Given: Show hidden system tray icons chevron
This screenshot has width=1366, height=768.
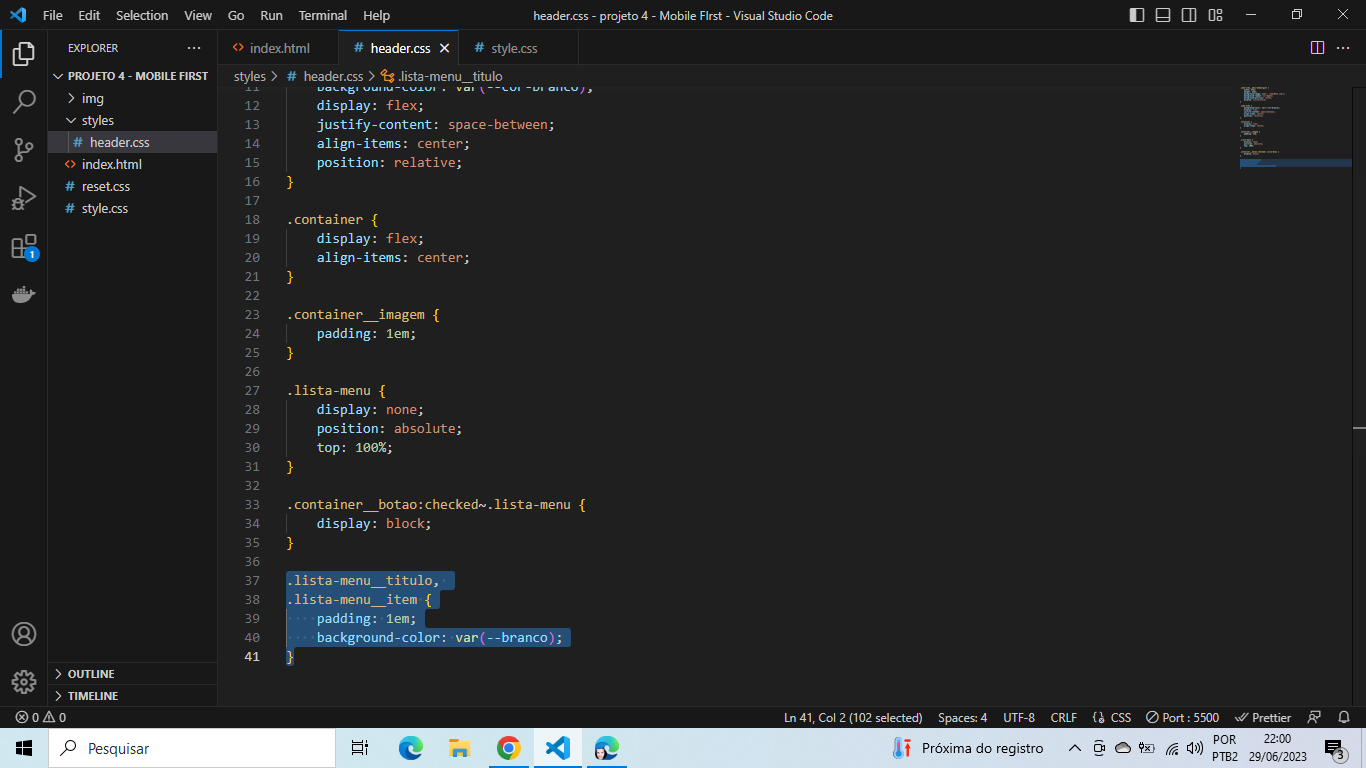Looking at the screenshot, I should (1075, 748).
